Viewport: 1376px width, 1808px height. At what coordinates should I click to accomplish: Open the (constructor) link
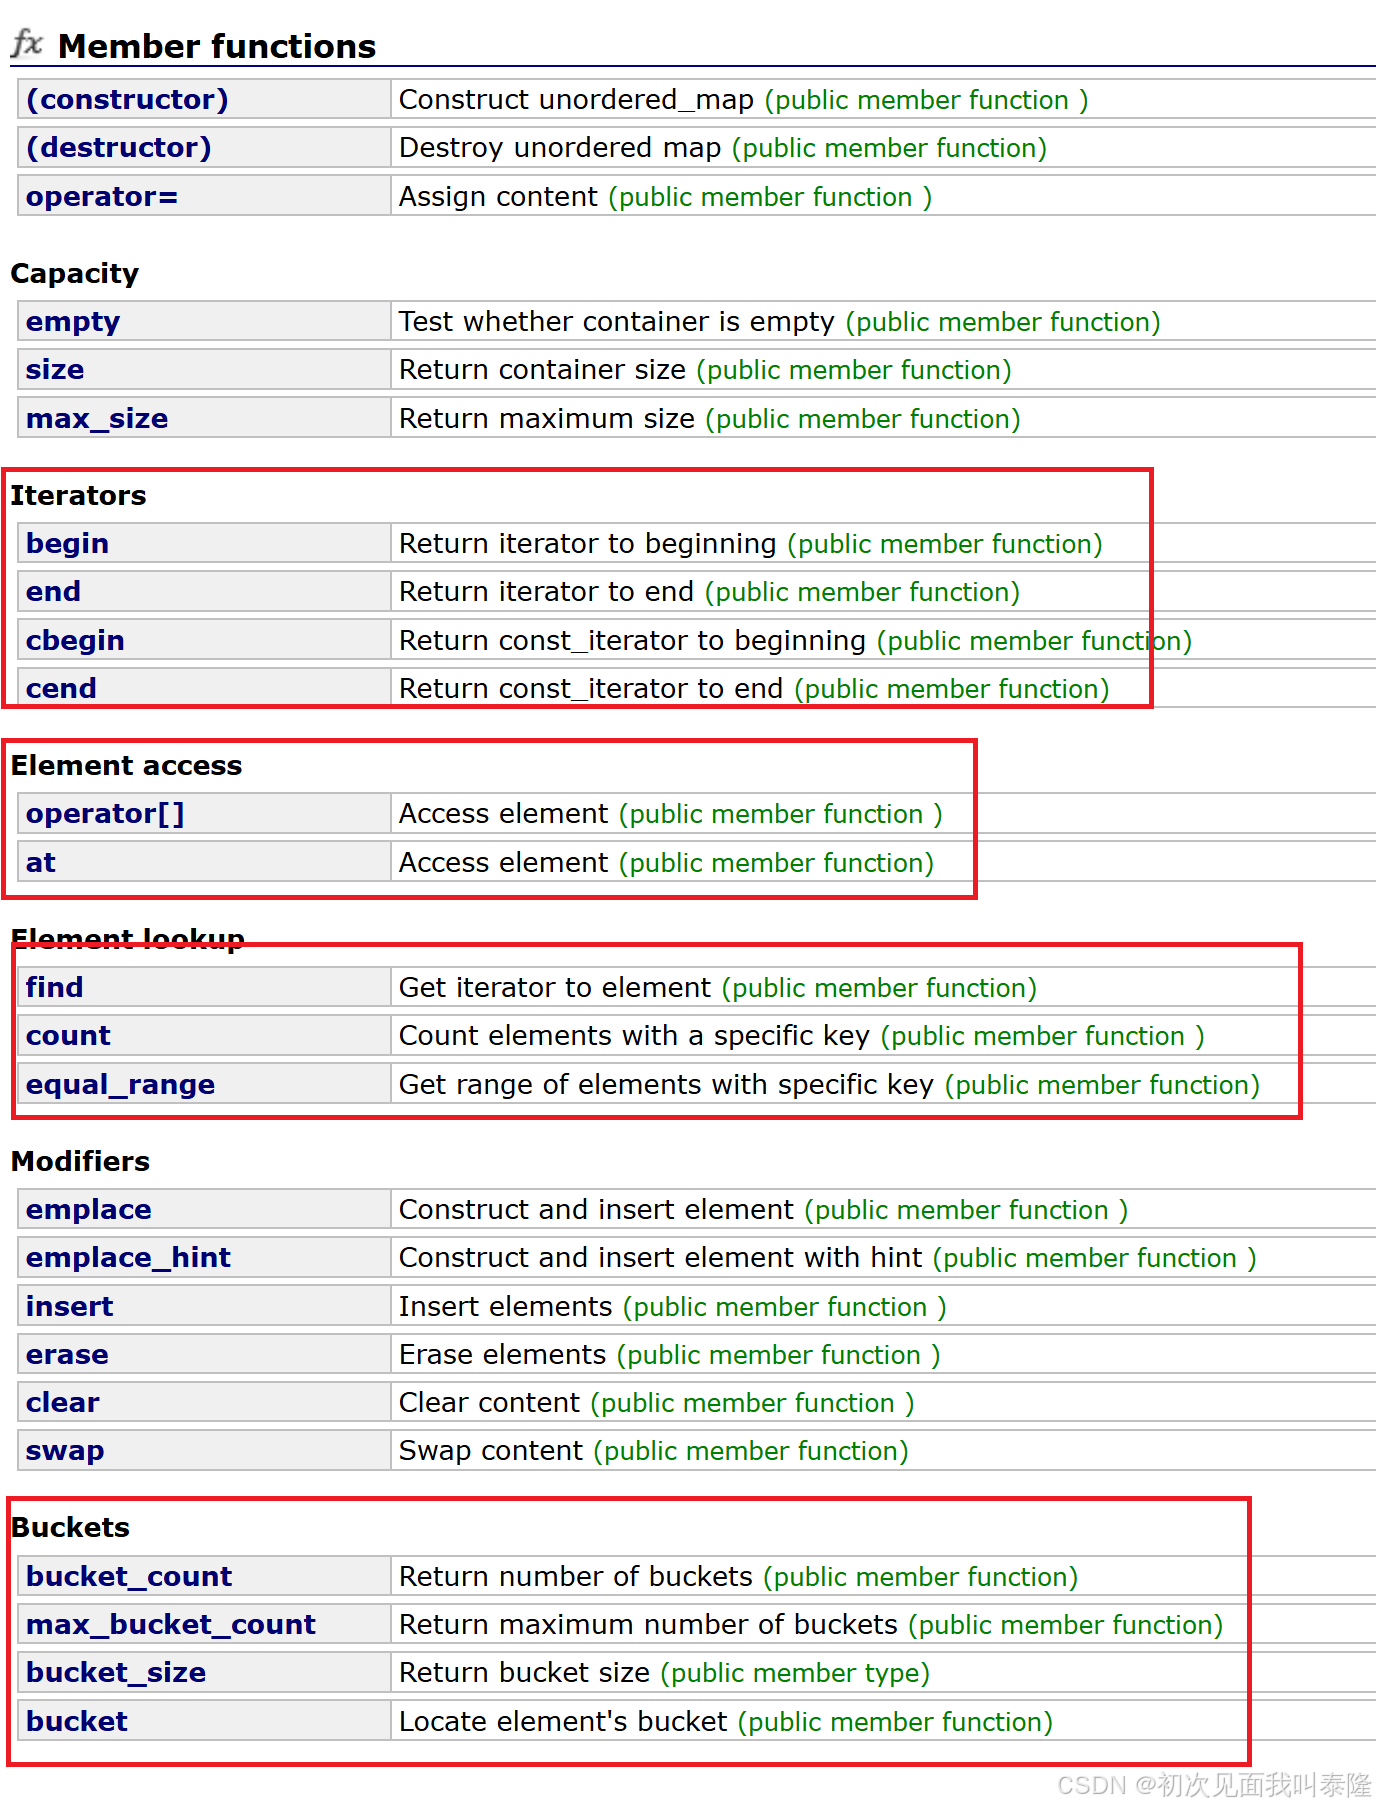coord(127,100)
